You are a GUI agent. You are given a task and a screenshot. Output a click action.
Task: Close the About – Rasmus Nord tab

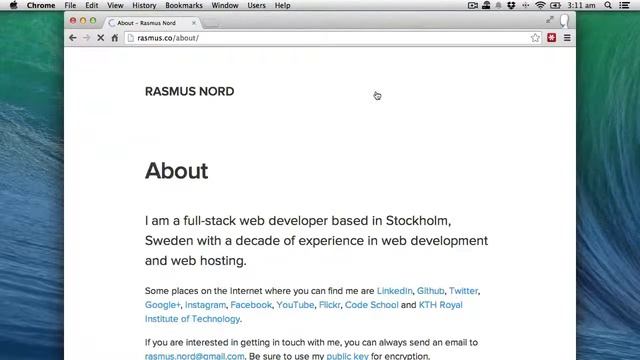(194, 23)
